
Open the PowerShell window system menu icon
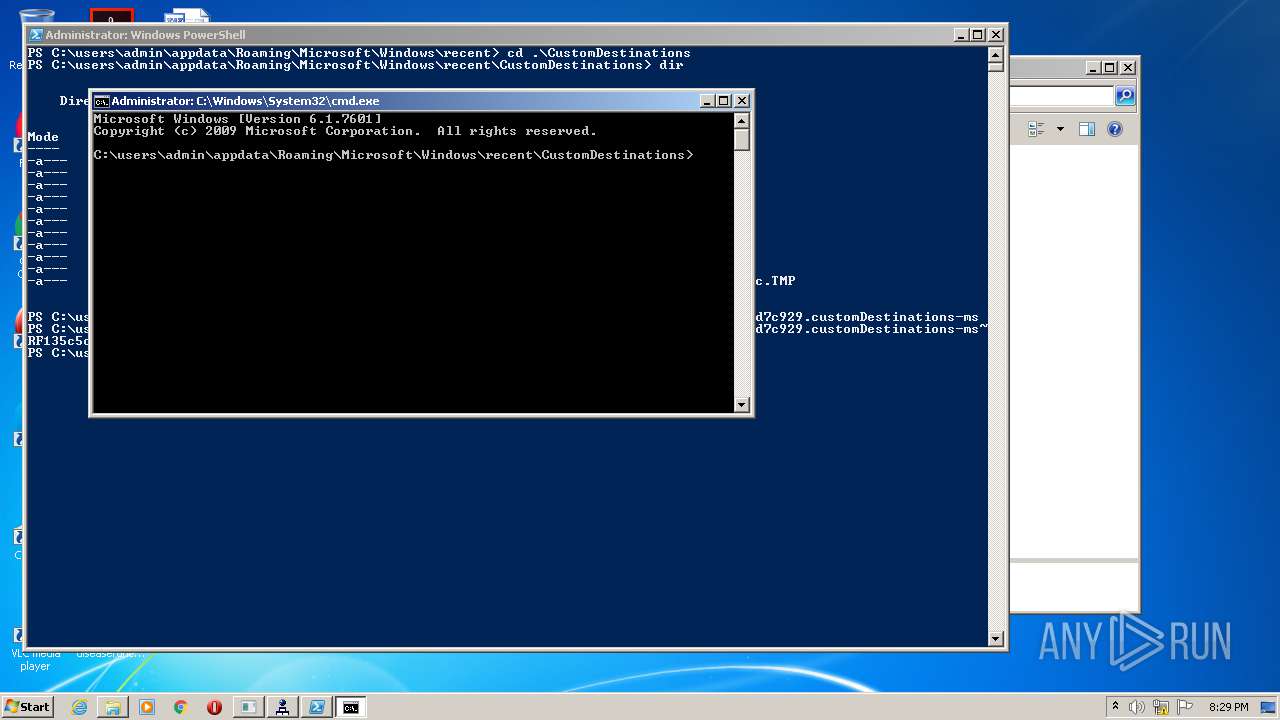(36, 35)
